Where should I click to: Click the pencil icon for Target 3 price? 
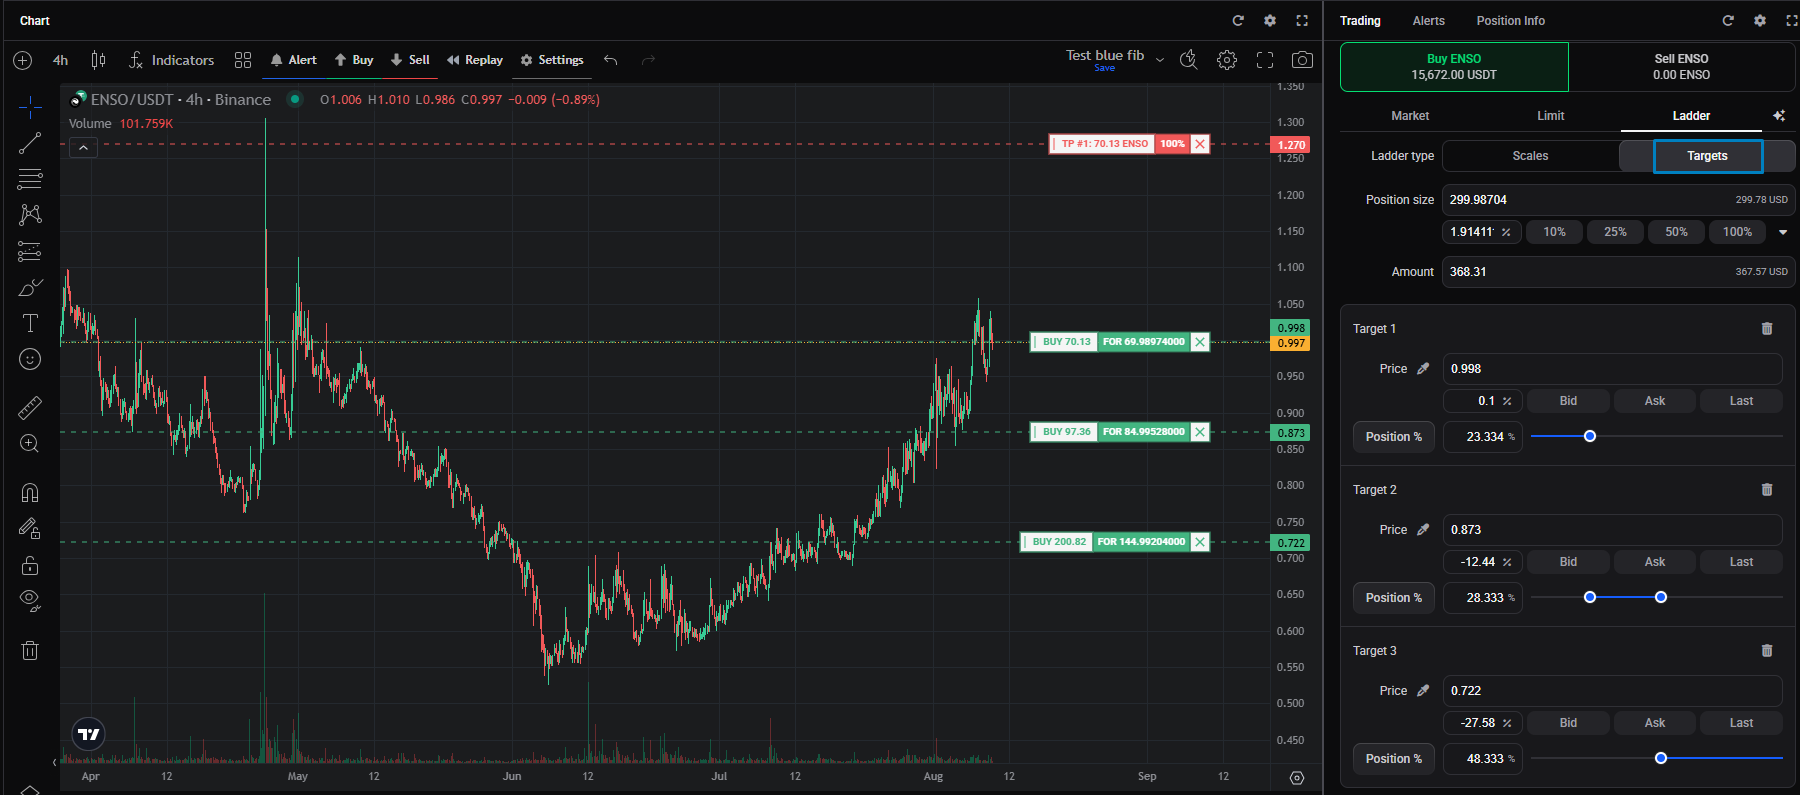[x=1423, y=691]
